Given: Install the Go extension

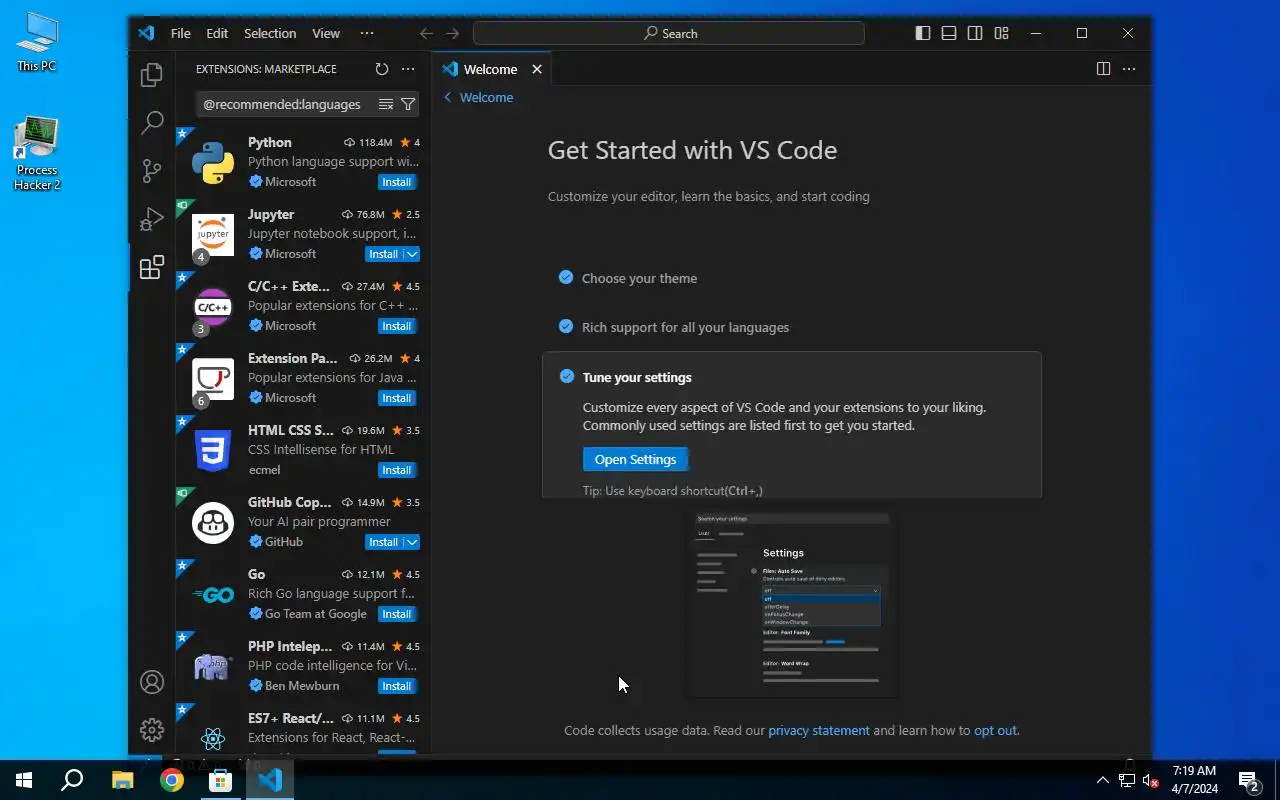Looking at the screenshot, I should (x=397, y=614).
